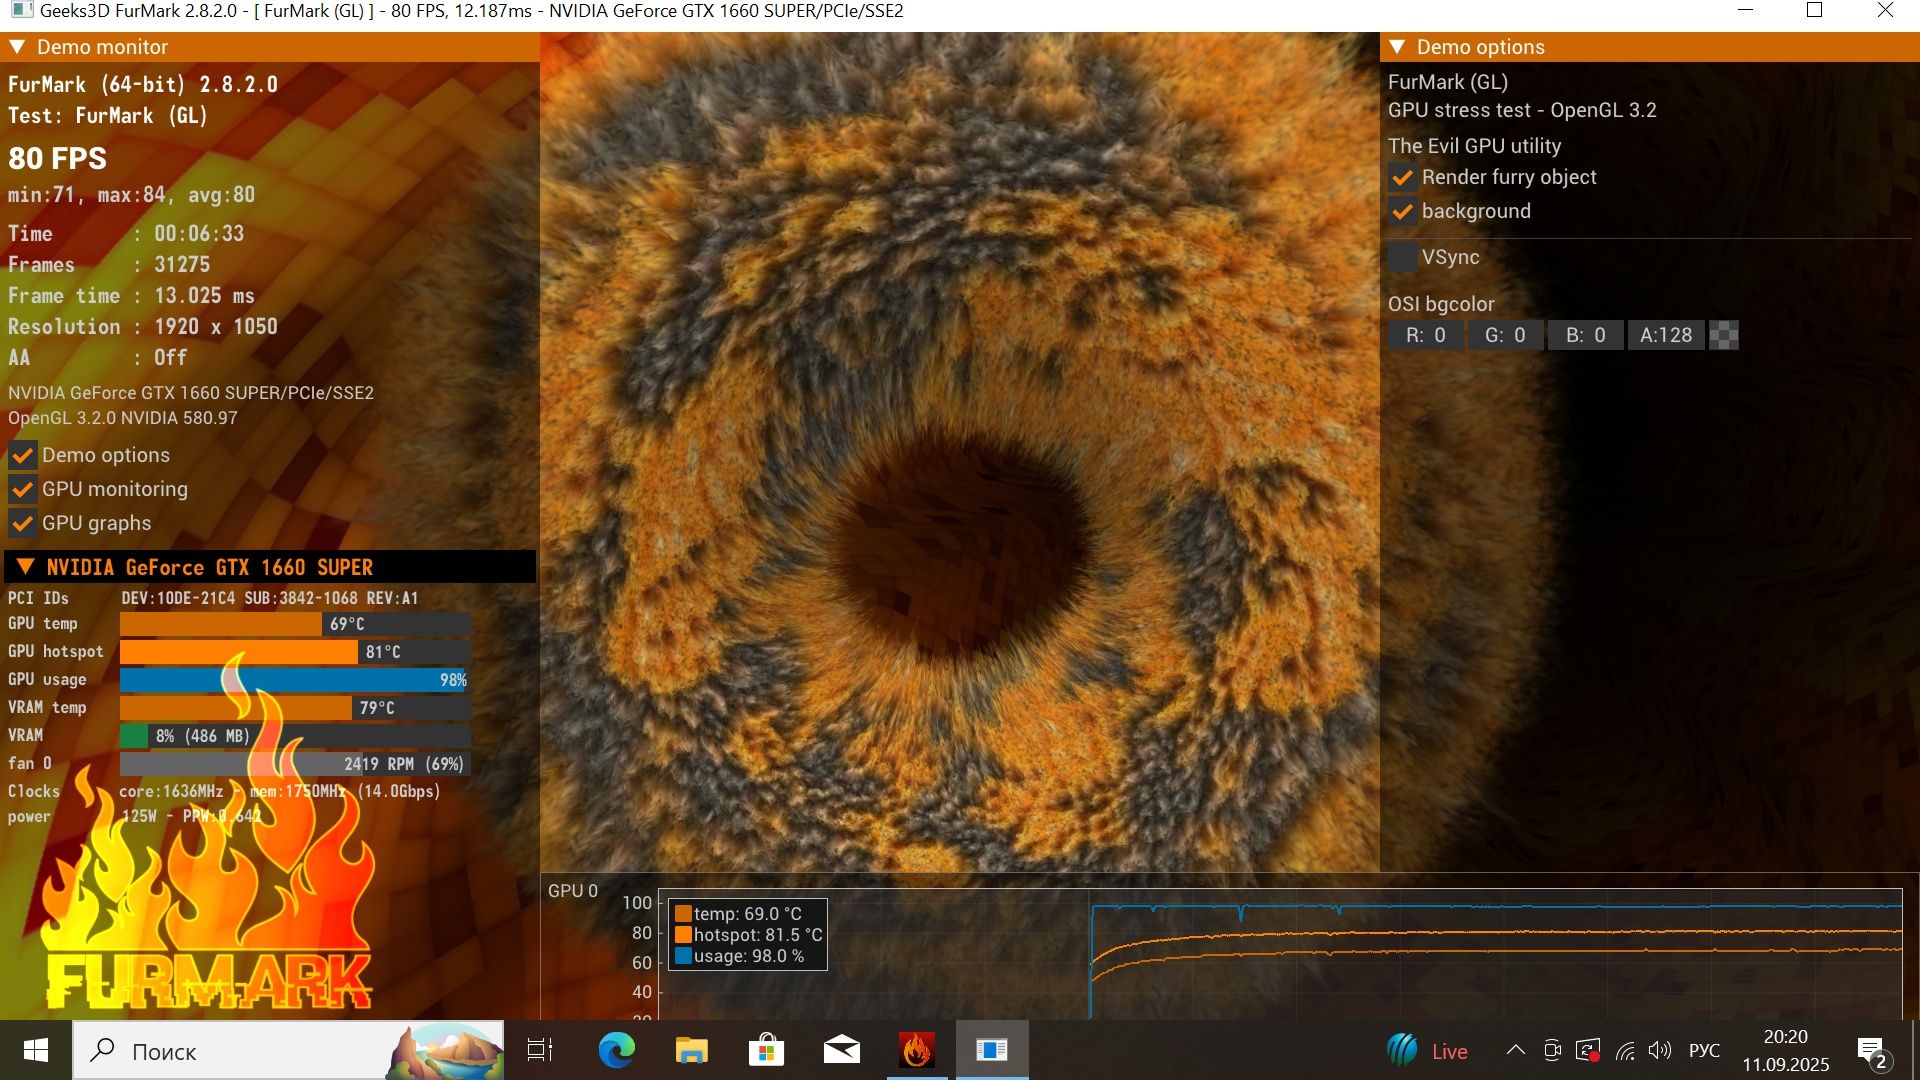Click the FurMark title bar app icon
The width and height of the screenshot is (1920, 1080).
pos(21,11)
